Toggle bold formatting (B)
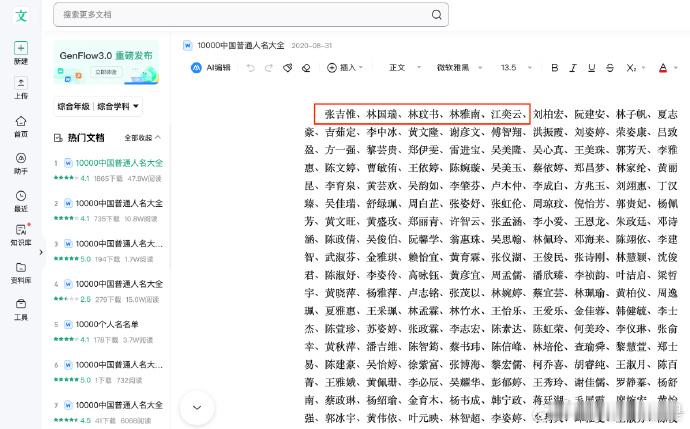690x429 pixels. tap(554, 68)
